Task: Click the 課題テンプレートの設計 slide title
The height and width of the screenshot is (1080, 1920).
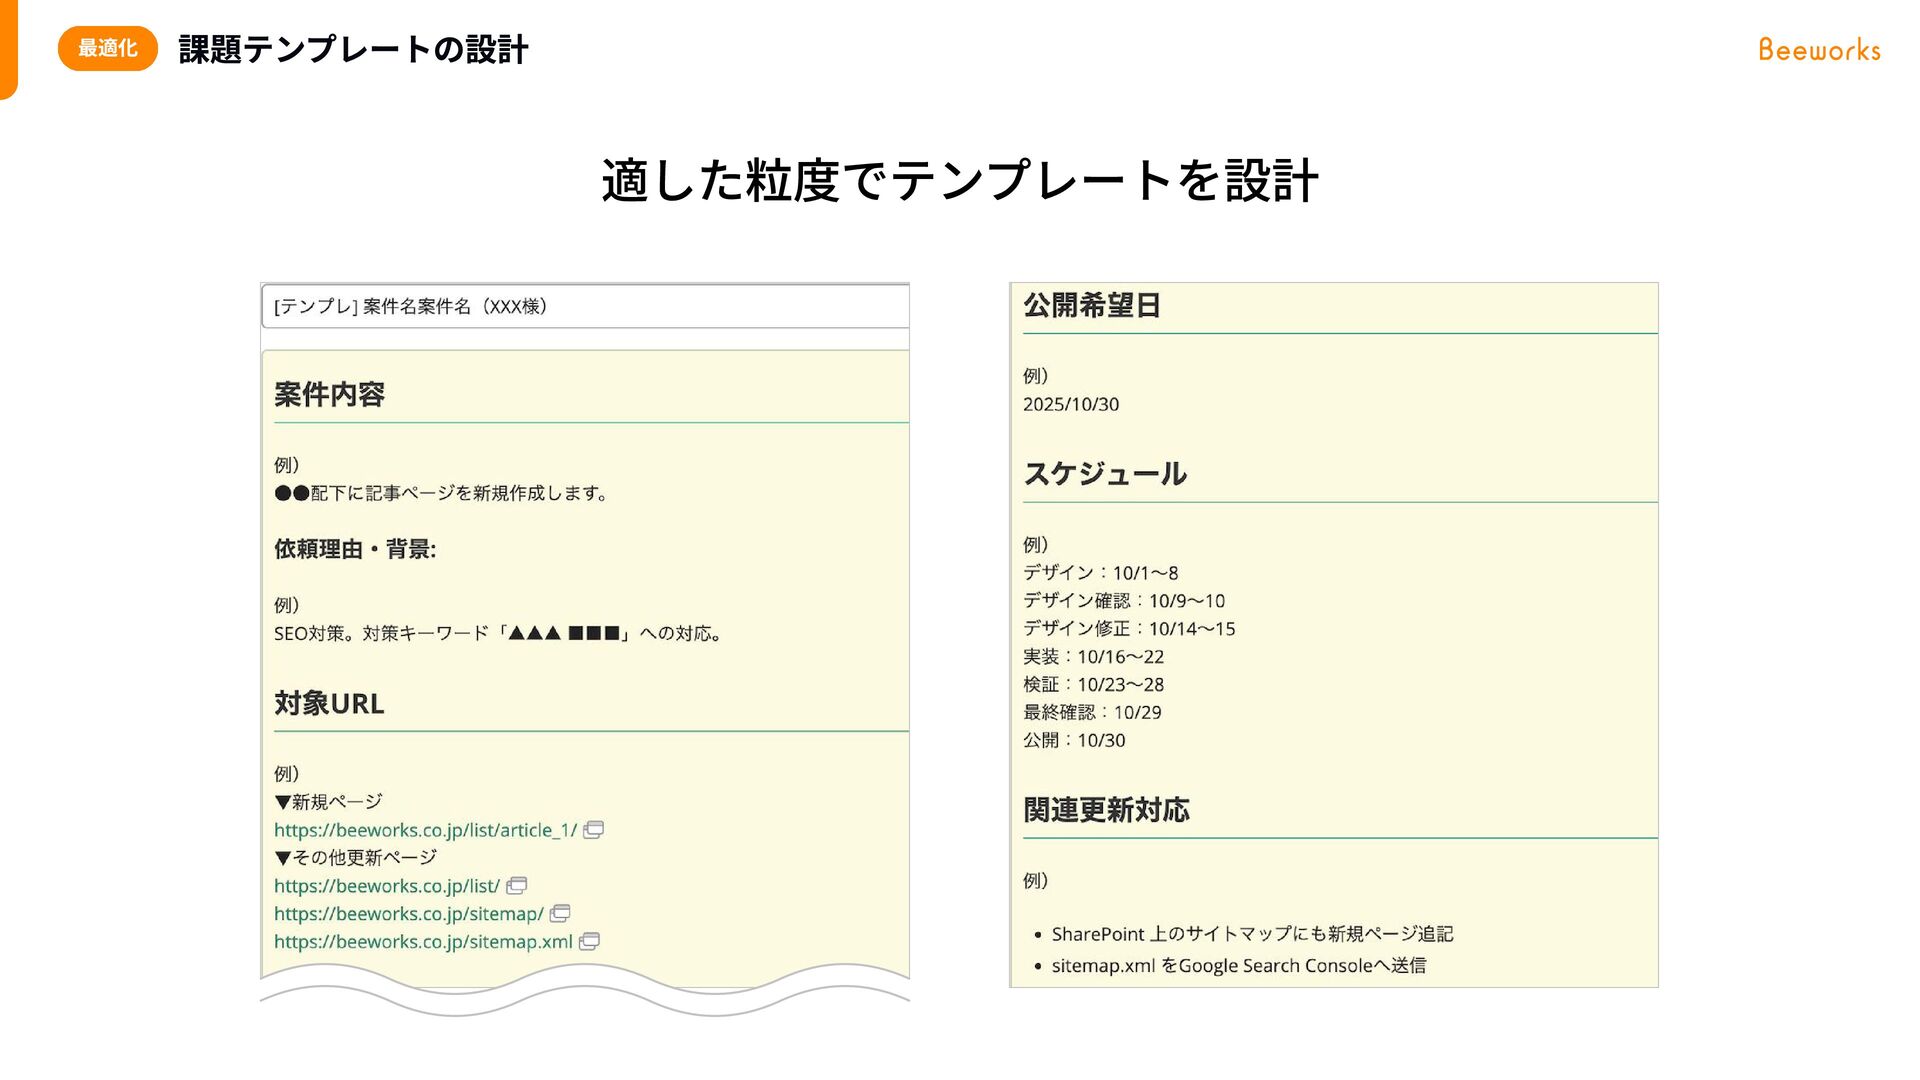Action: pos(353,49)
